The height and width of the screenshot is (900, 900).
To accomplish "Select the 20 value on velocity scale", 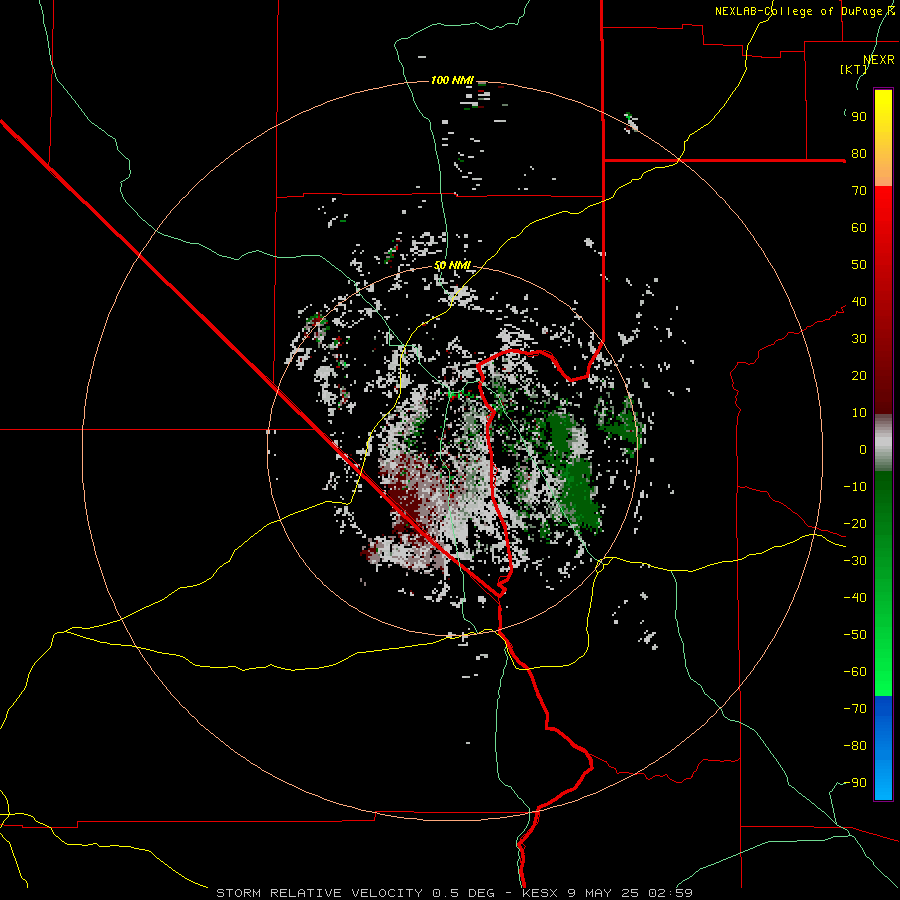I will [859, 376].
